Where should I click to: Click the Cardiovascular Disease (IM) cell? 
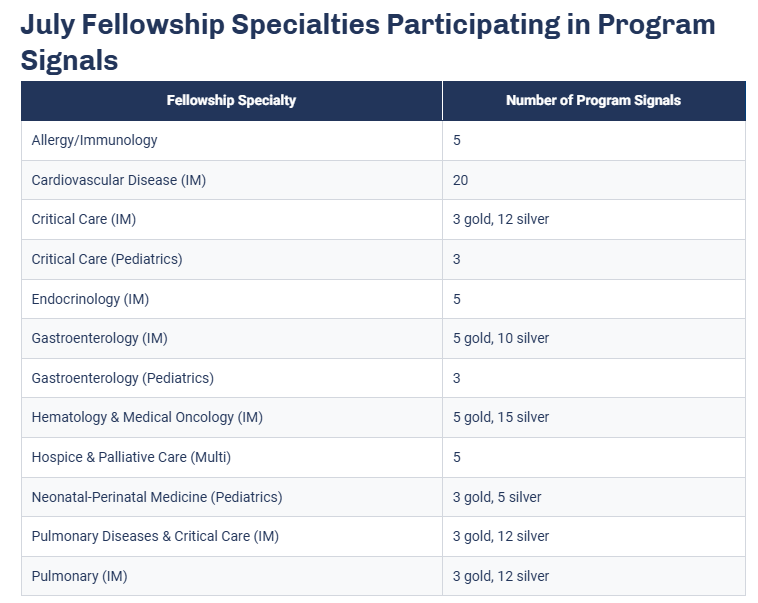pos(232,180)
